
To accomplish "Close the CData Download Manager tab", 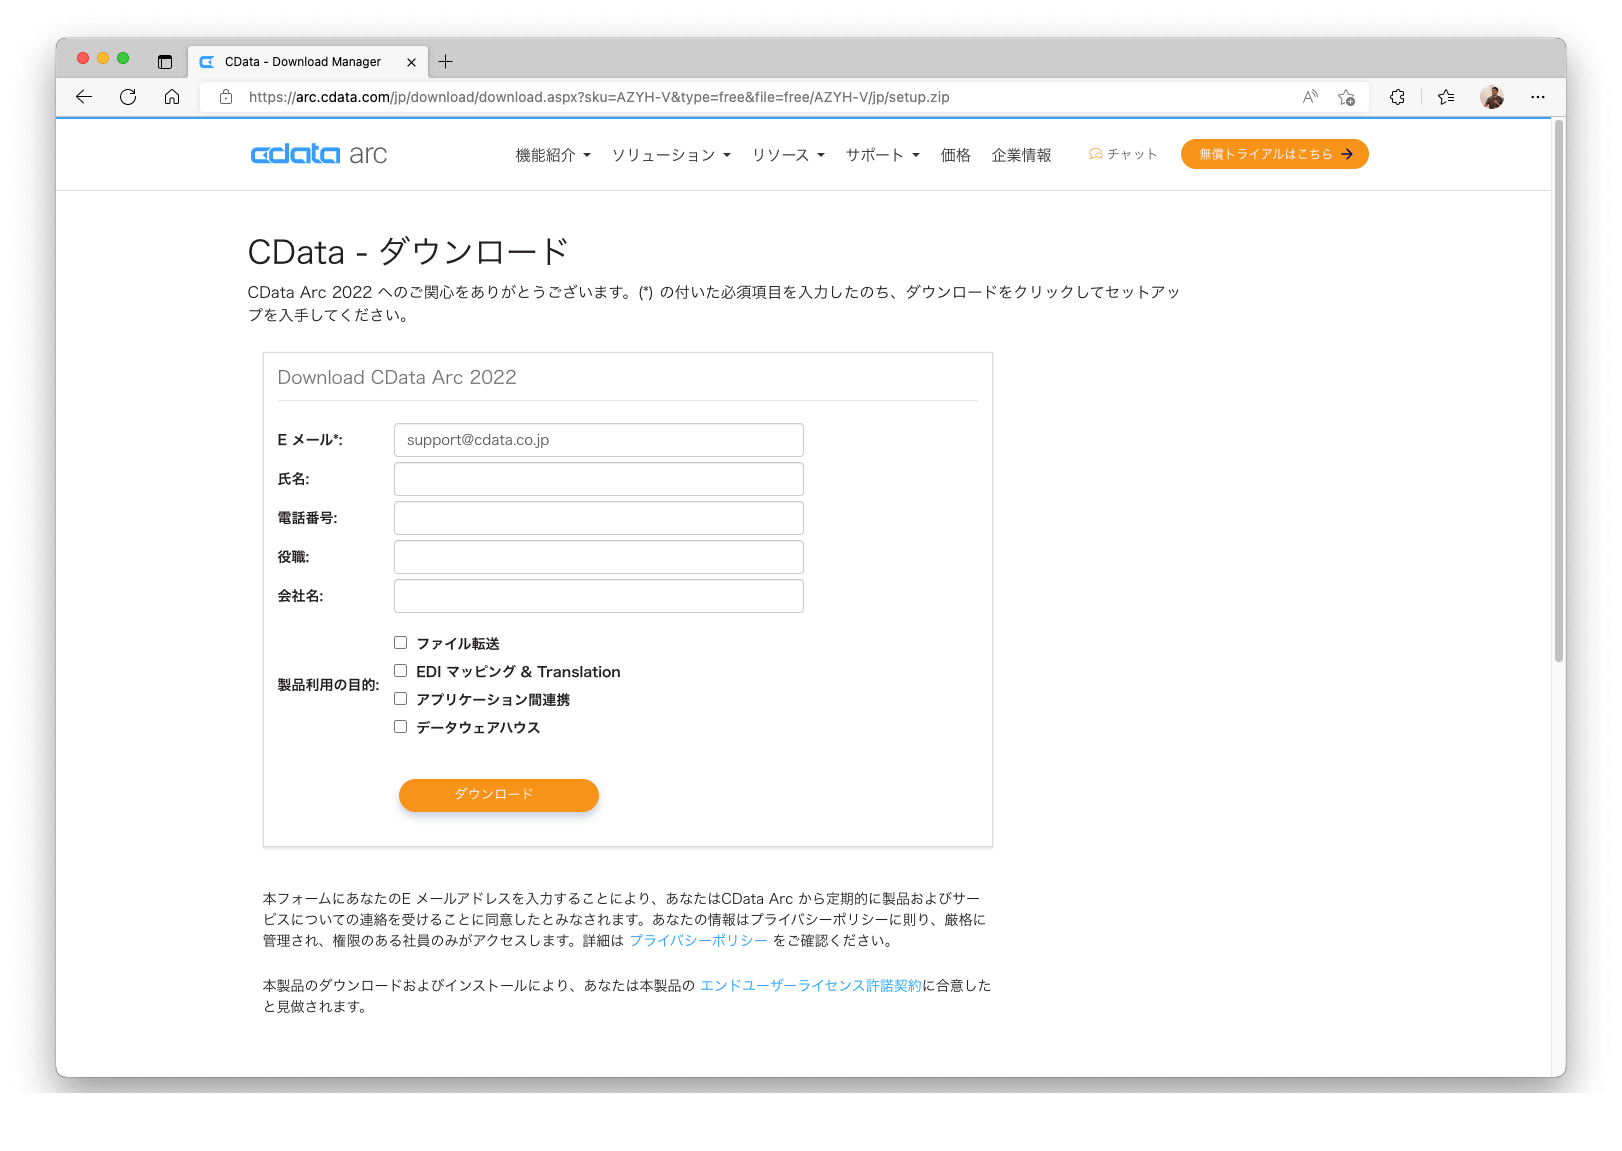I will point(411,62).
